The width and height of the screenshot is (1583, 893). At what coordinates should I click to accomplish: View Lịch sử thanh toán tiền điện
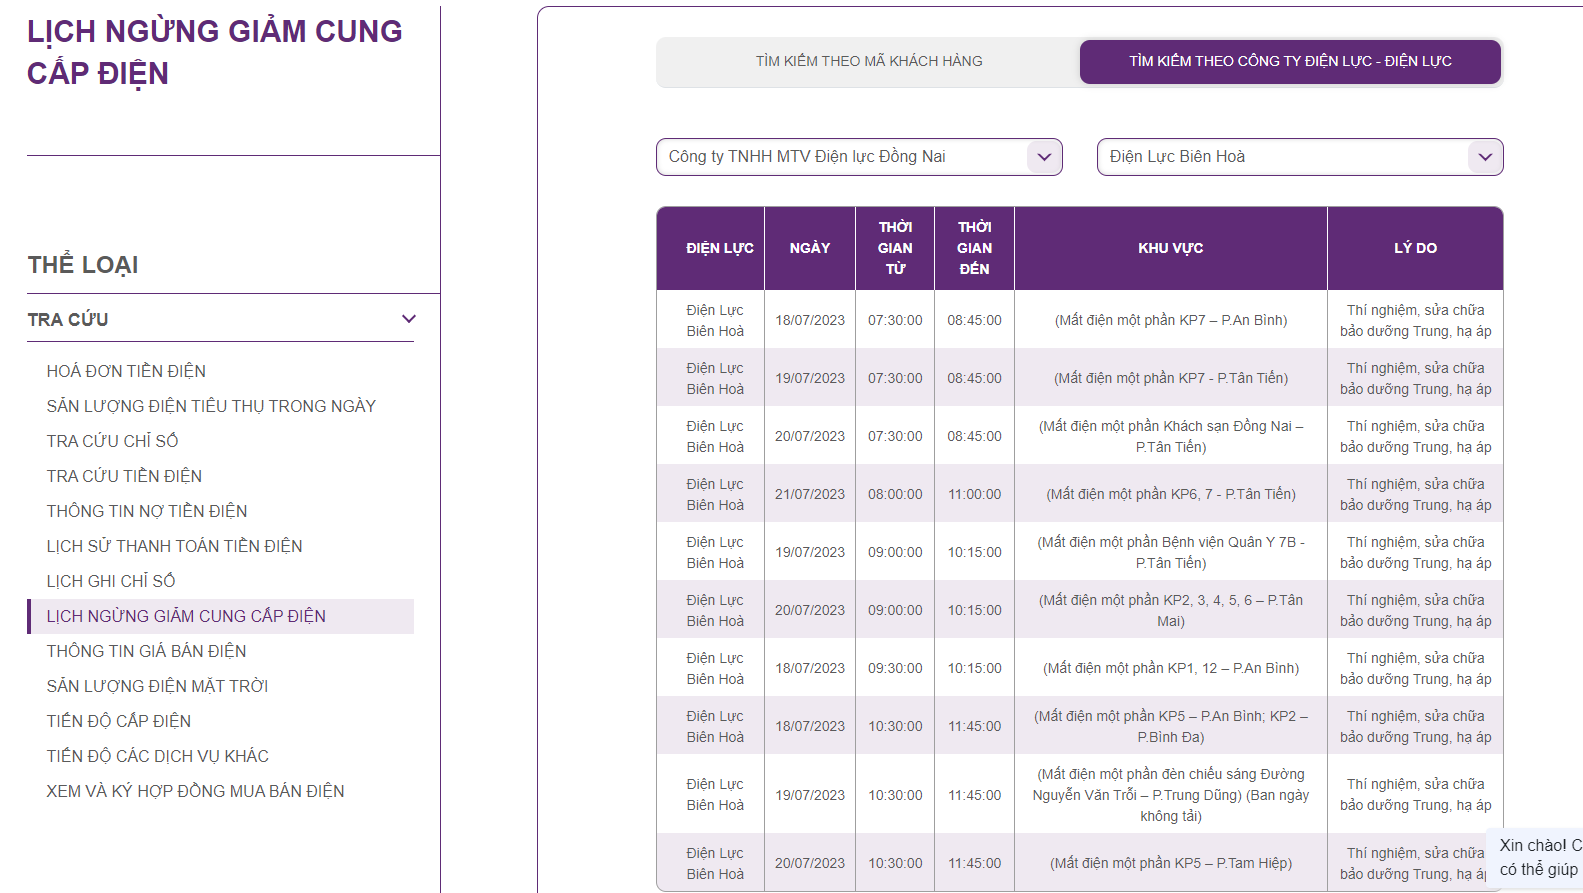point(174,546)
